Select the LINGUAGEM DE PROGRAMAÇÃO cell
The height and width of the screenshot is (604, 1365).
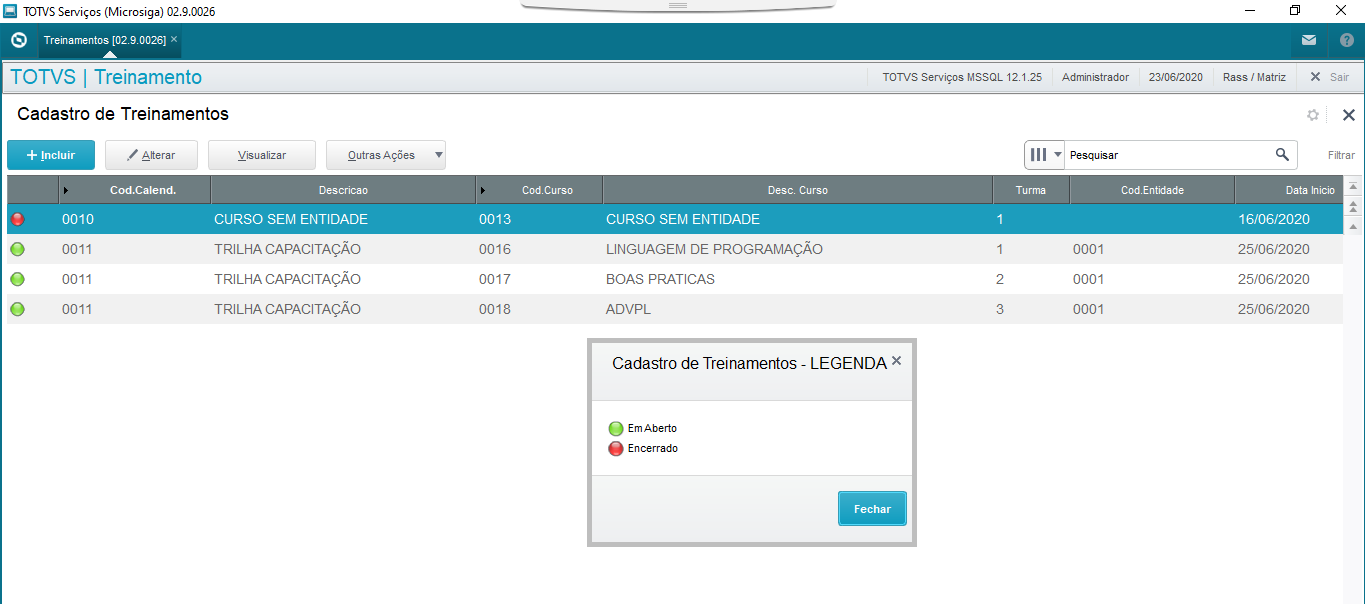click(x=797, y=249)
